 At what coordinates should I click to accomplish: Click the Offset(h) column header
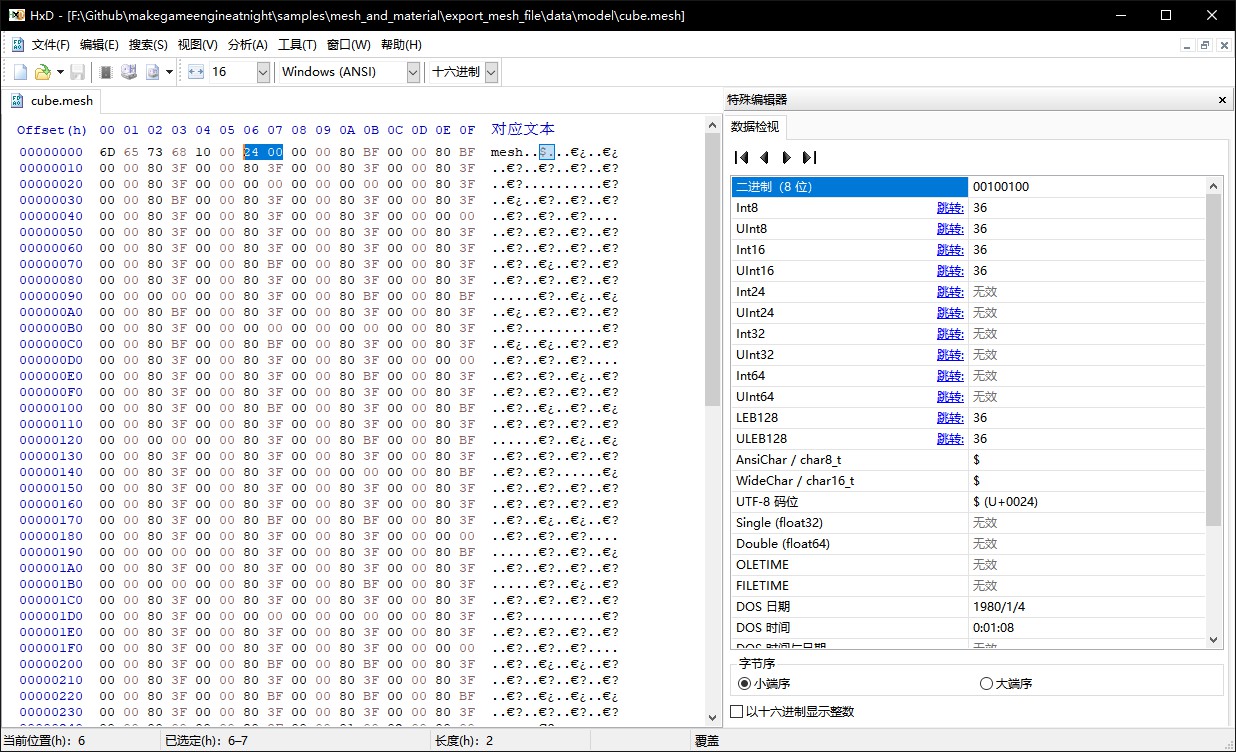(x=52, y=130)
